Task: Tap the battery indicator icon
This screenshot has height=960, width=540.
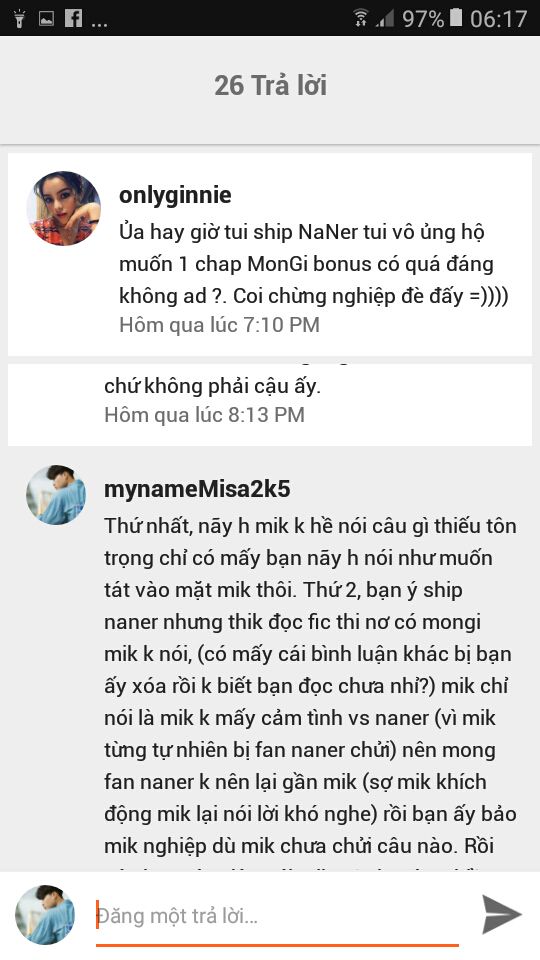Action: [456, 18]
